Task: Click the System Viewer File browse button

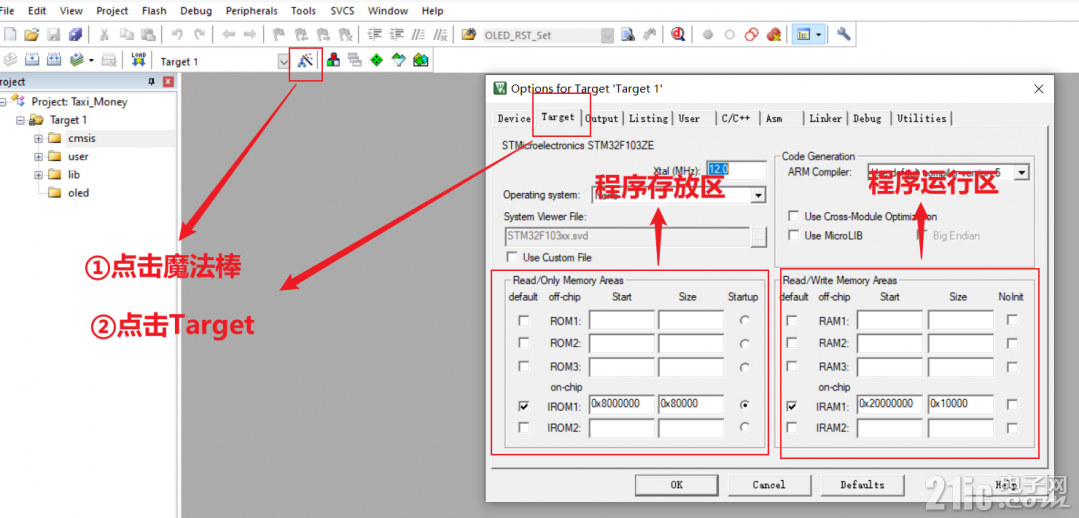Action: [x=758, y=237]
